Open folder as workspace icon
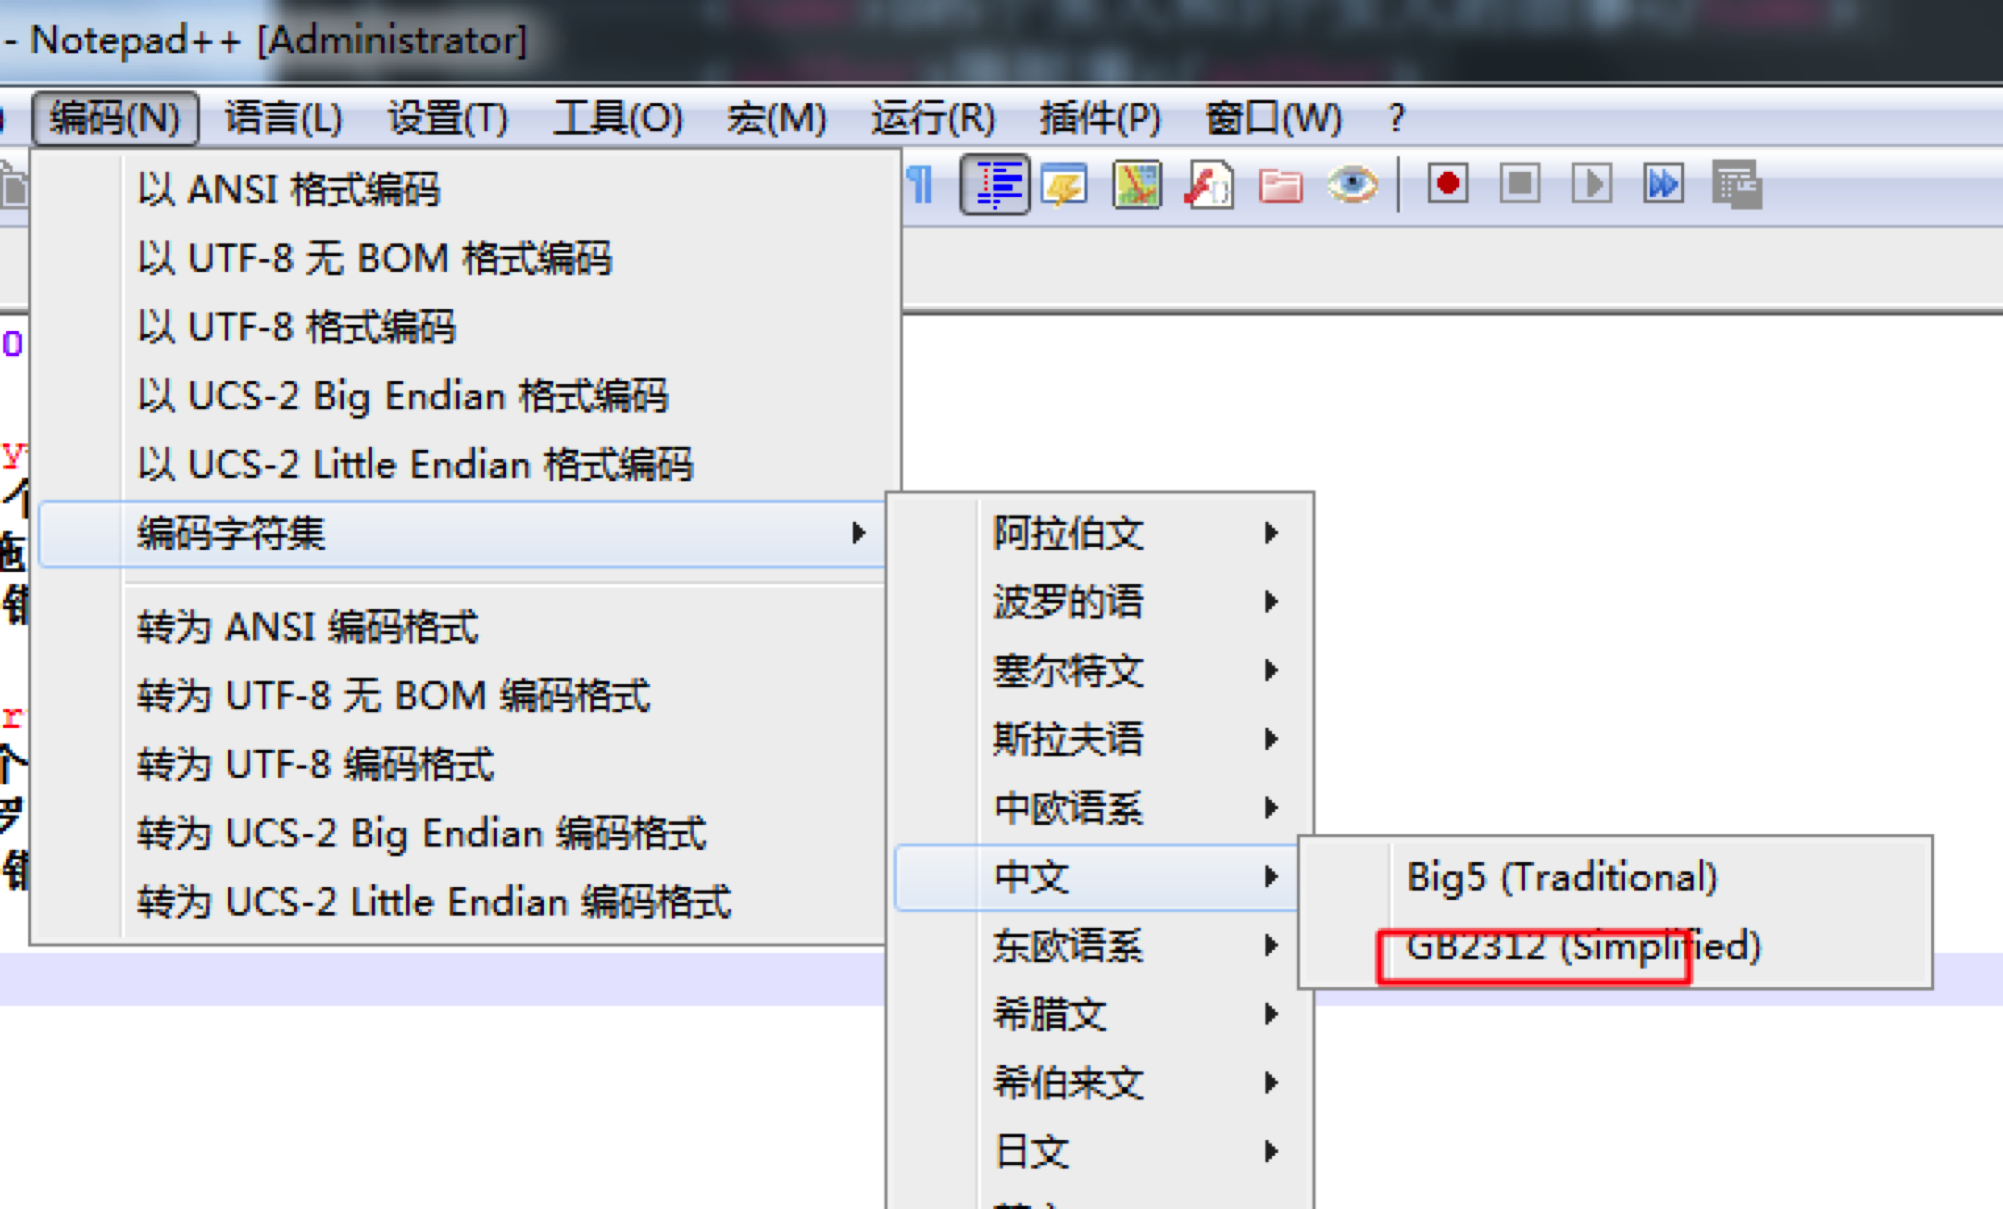The image size is (2003, 1209). 1281,186
